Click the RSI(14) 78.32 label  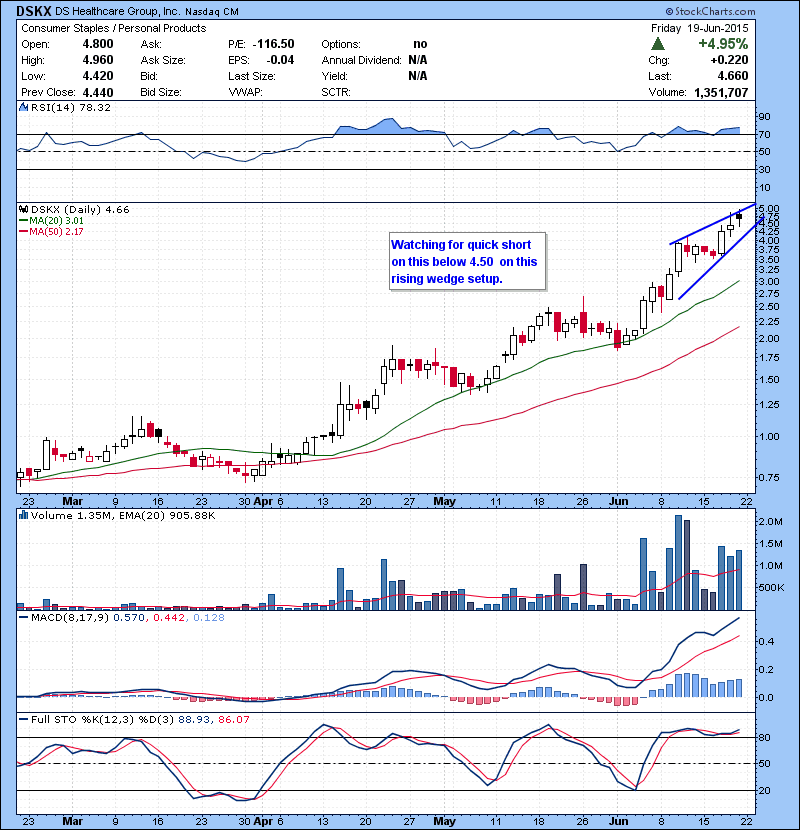pyautogui.click(x=71, y=107)
